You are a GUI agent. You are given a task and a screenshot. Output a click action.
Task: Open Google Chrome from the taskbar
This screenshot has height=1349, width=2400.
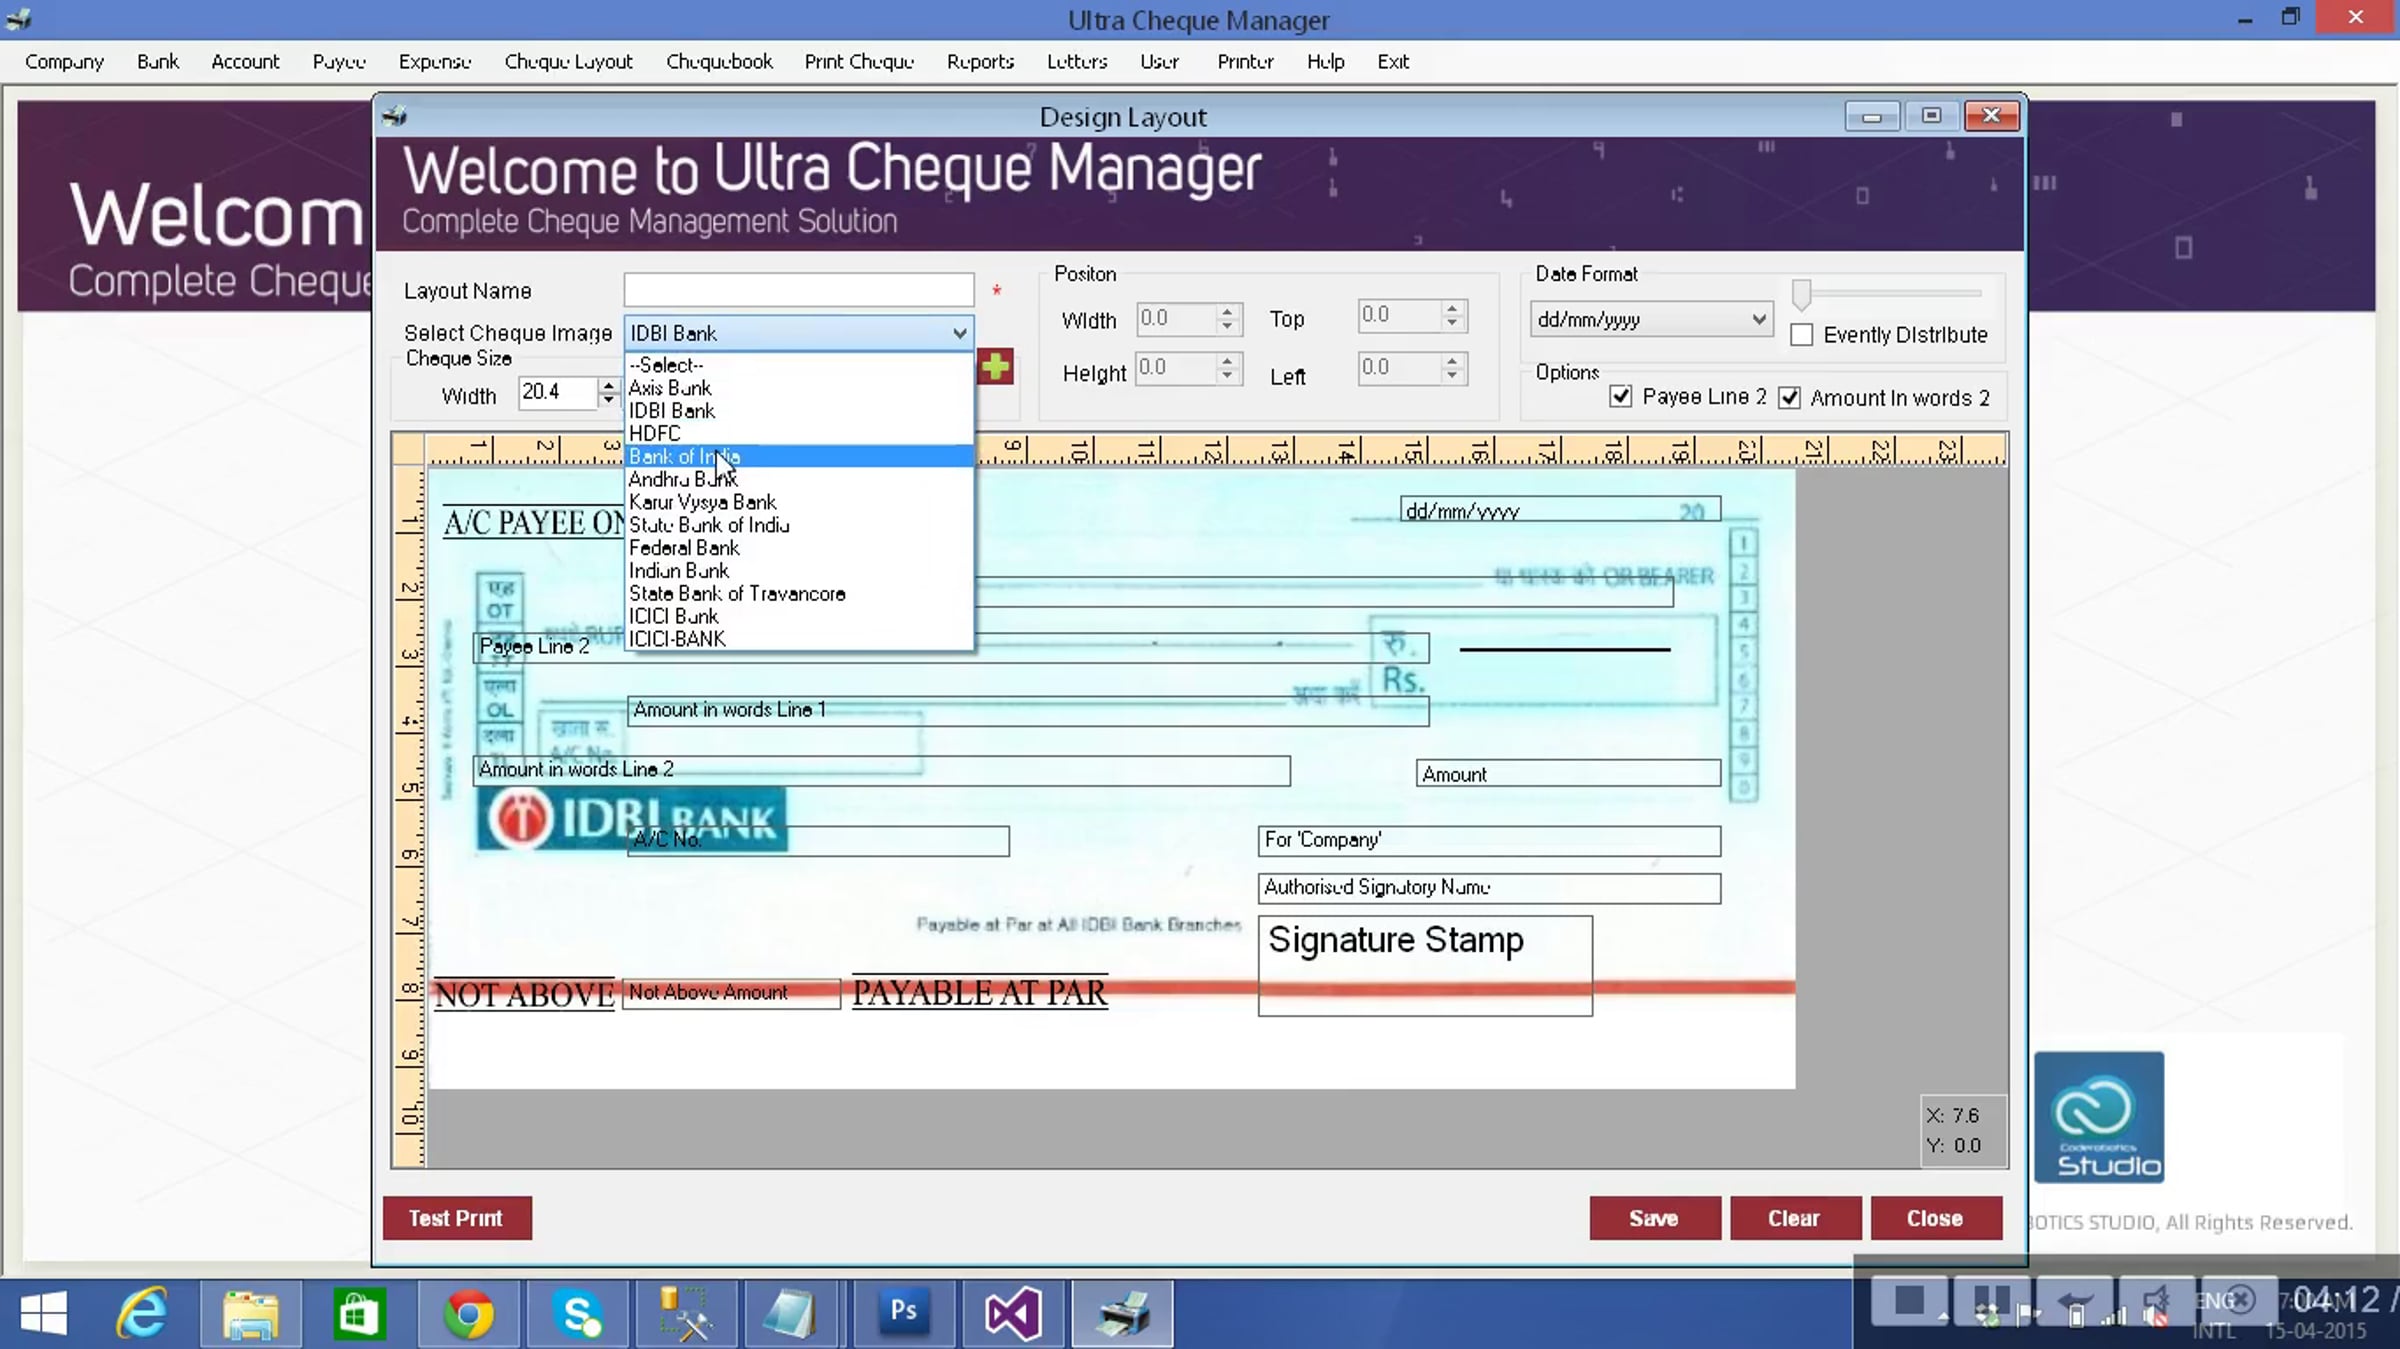click(468, 1312)
